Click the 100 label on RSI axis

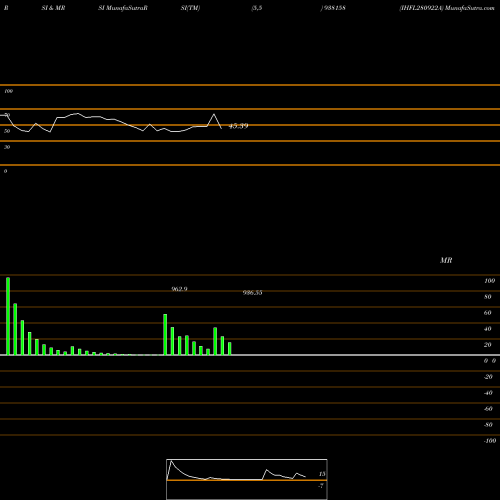(9, 91)
